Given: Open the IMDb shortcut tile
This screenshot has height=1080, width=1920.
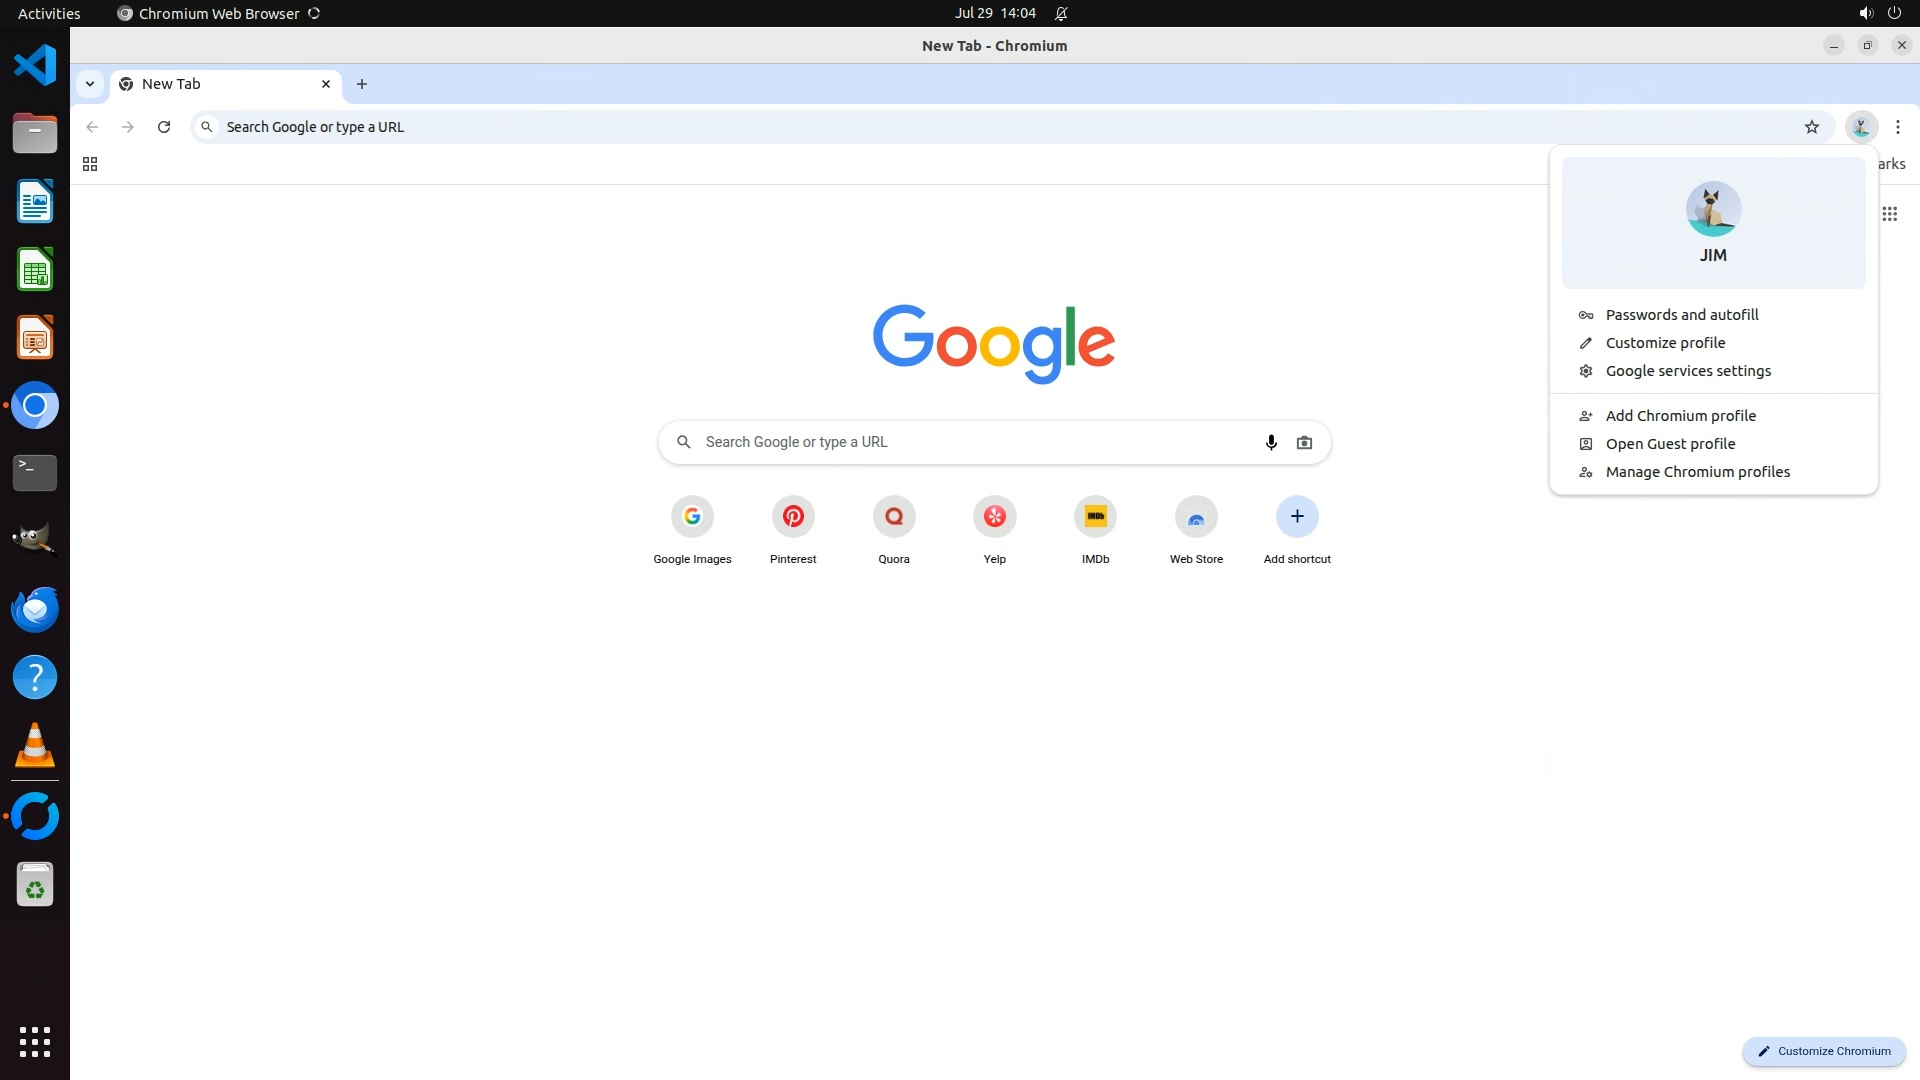Looking at the screenshot, I should pyautogui.click(x=1095, y=517).
